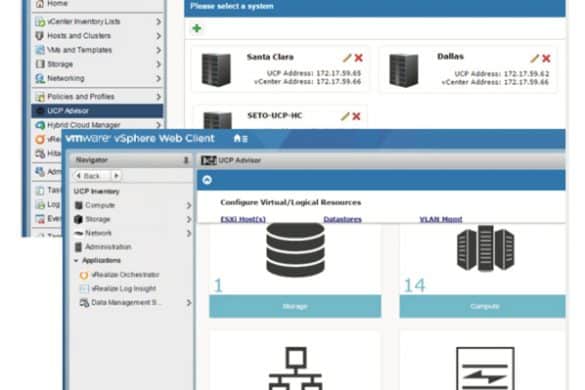The height and width of the screenshot is (390, 585).
Task: Expand the back window's Storage chevron
Action: pos(158,64)
